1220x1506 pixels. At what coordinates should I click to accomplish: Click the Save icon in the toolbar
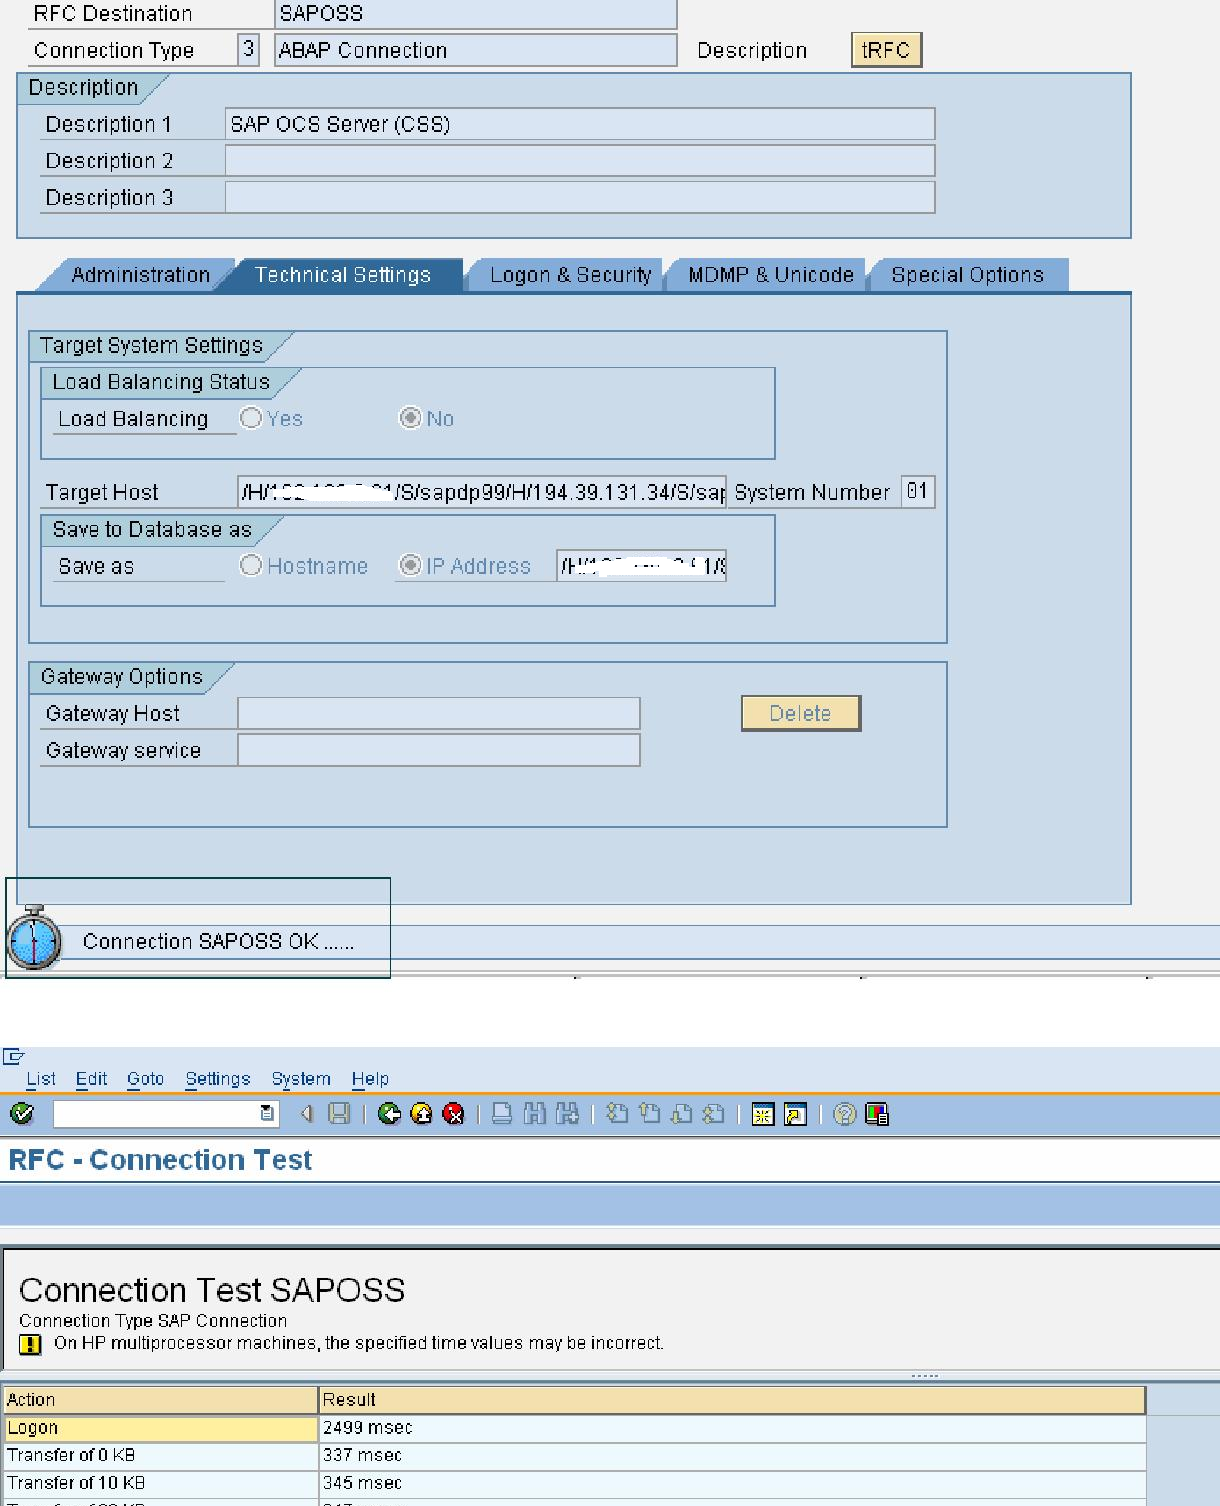pos(338,1113)
